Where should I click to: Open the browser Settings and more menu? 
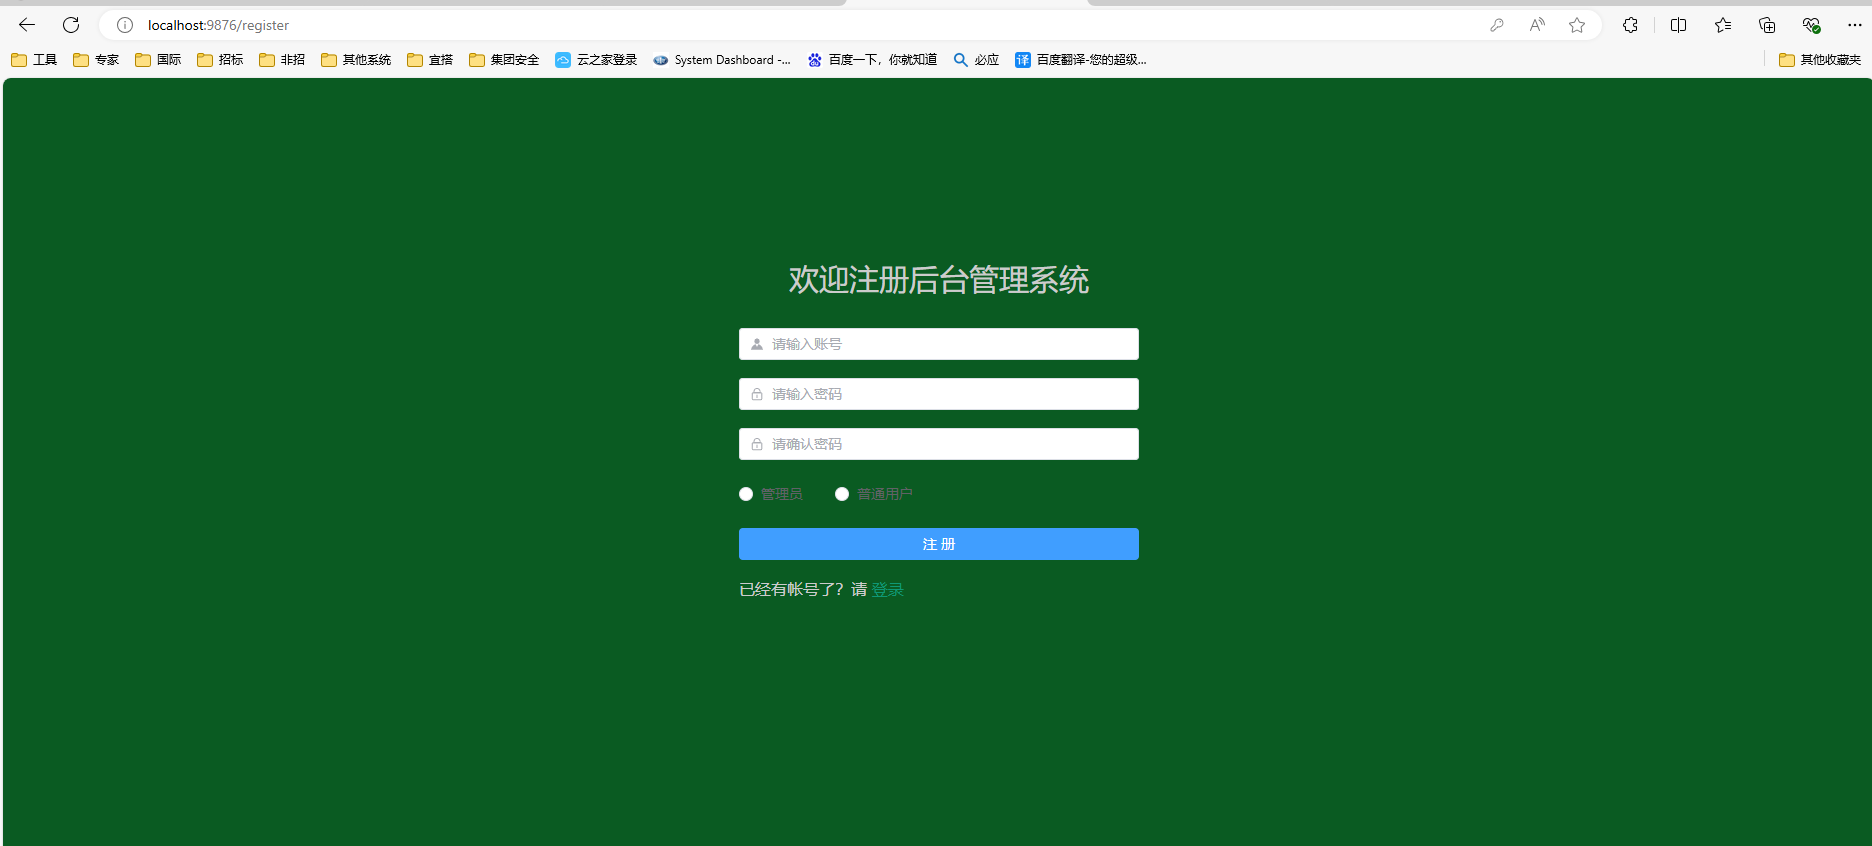[1854, 25]
